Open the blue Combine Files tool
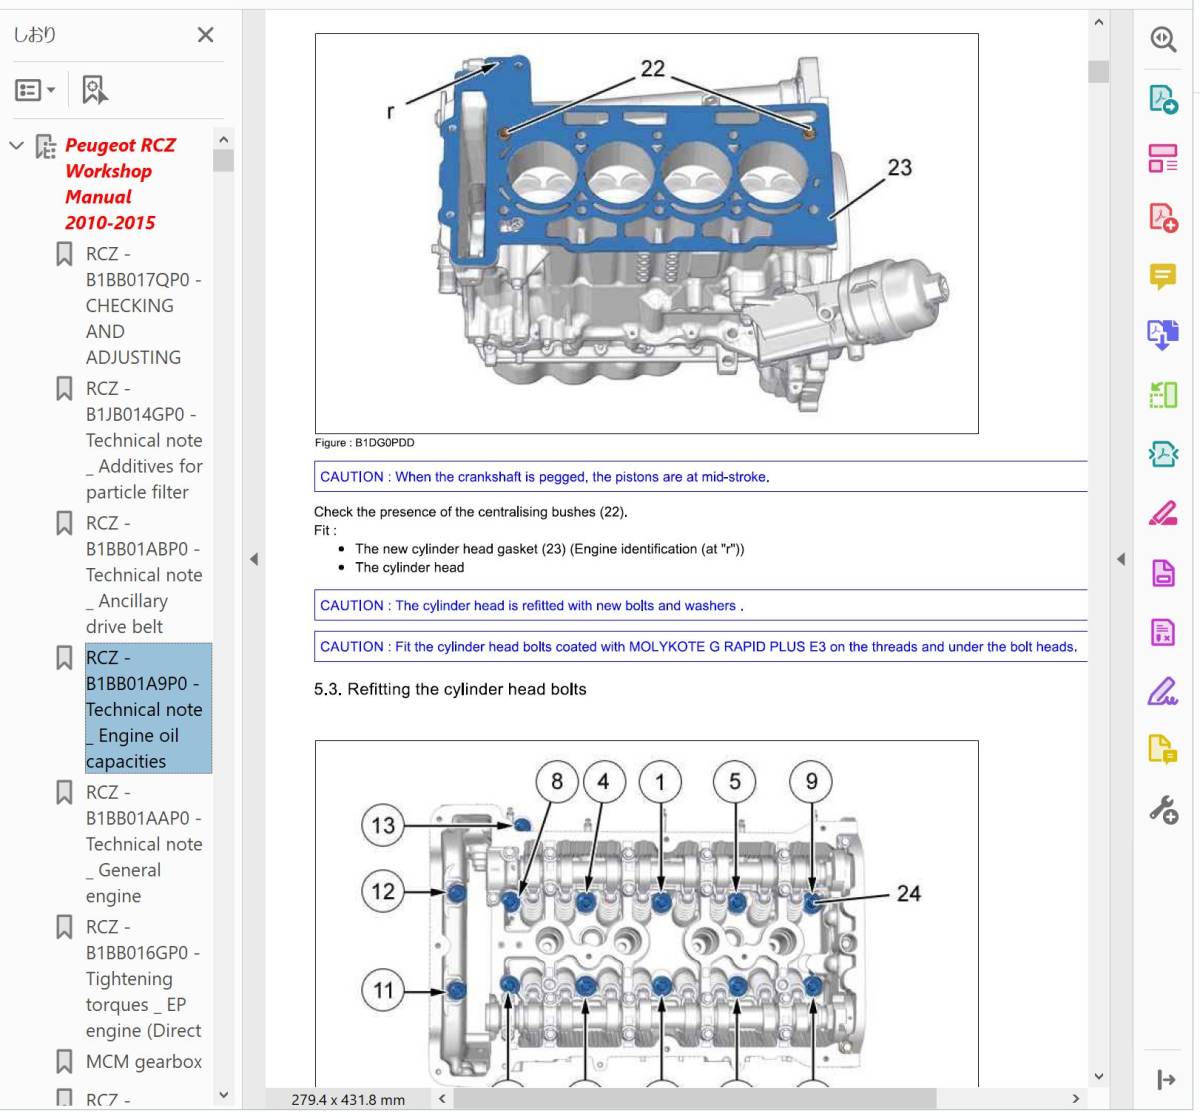Viewport: 1200px width, 1119px height. [x=1162, y=335]
